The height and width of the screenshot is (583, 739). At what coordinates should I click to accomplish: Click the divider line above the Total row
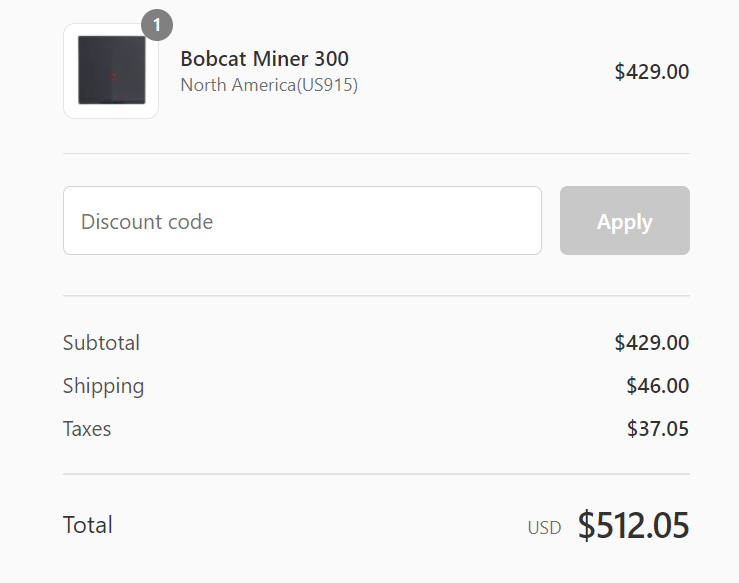point(377,474)
